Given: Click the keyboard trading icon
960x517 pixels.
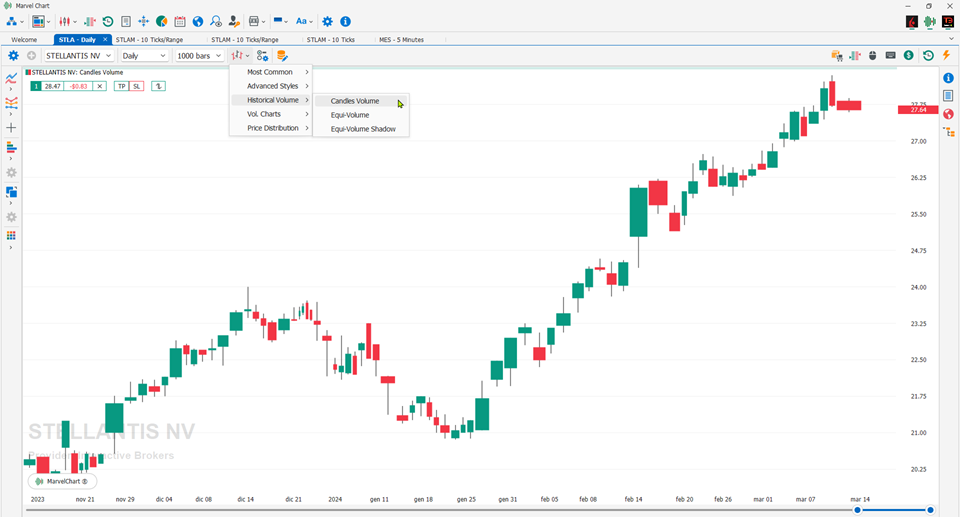Looking at the screenshot, I should click(x=891, y=56).
